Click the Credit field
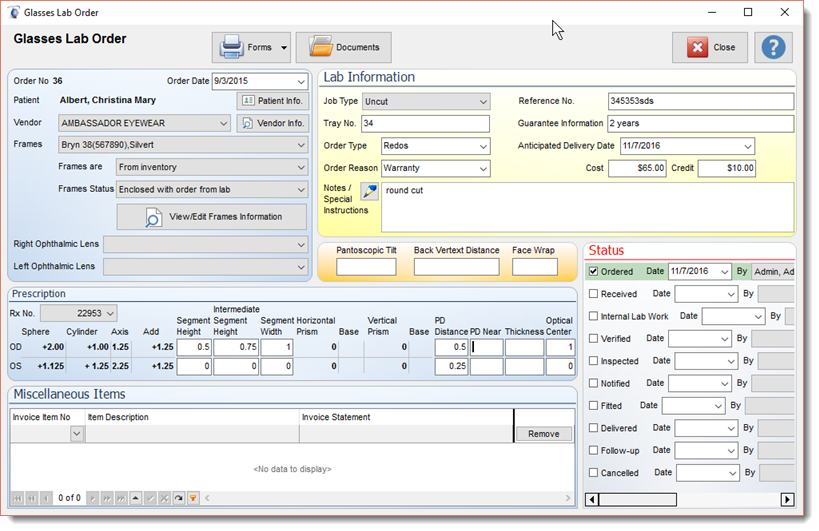This screenshot has height=531, width=819. coord(727,169)
